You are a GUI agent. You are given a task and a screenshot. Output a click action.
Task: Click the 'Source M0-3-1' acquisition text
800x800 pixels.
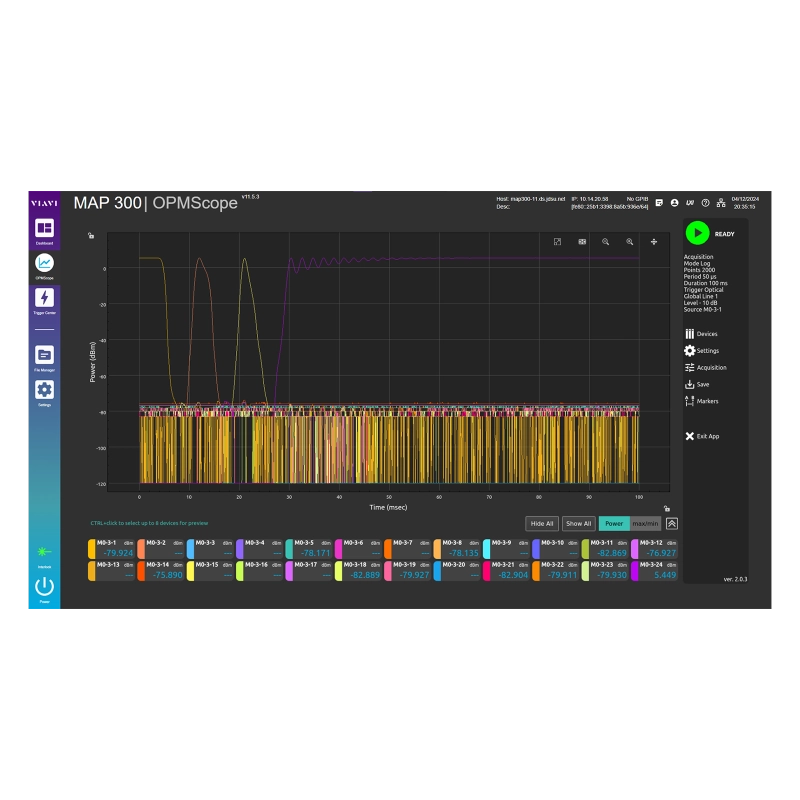pyautogui.click(x=702, y=309)
